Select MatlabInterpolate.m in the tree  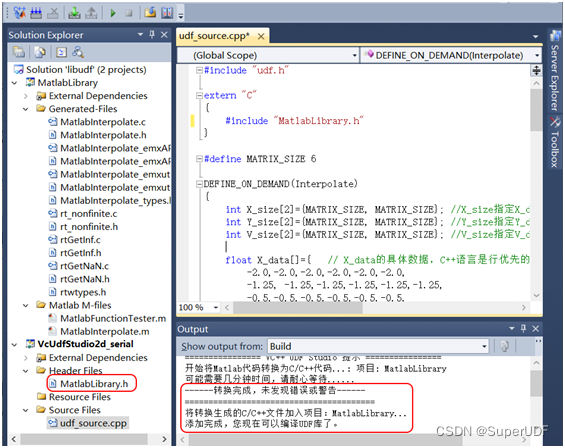104,331
